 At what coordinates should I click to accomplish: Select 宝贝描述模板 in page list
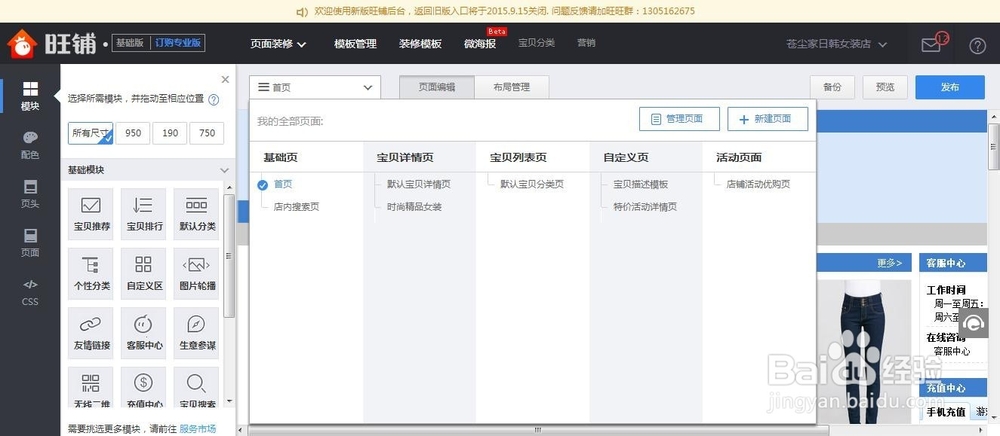(x=641, y=184)
